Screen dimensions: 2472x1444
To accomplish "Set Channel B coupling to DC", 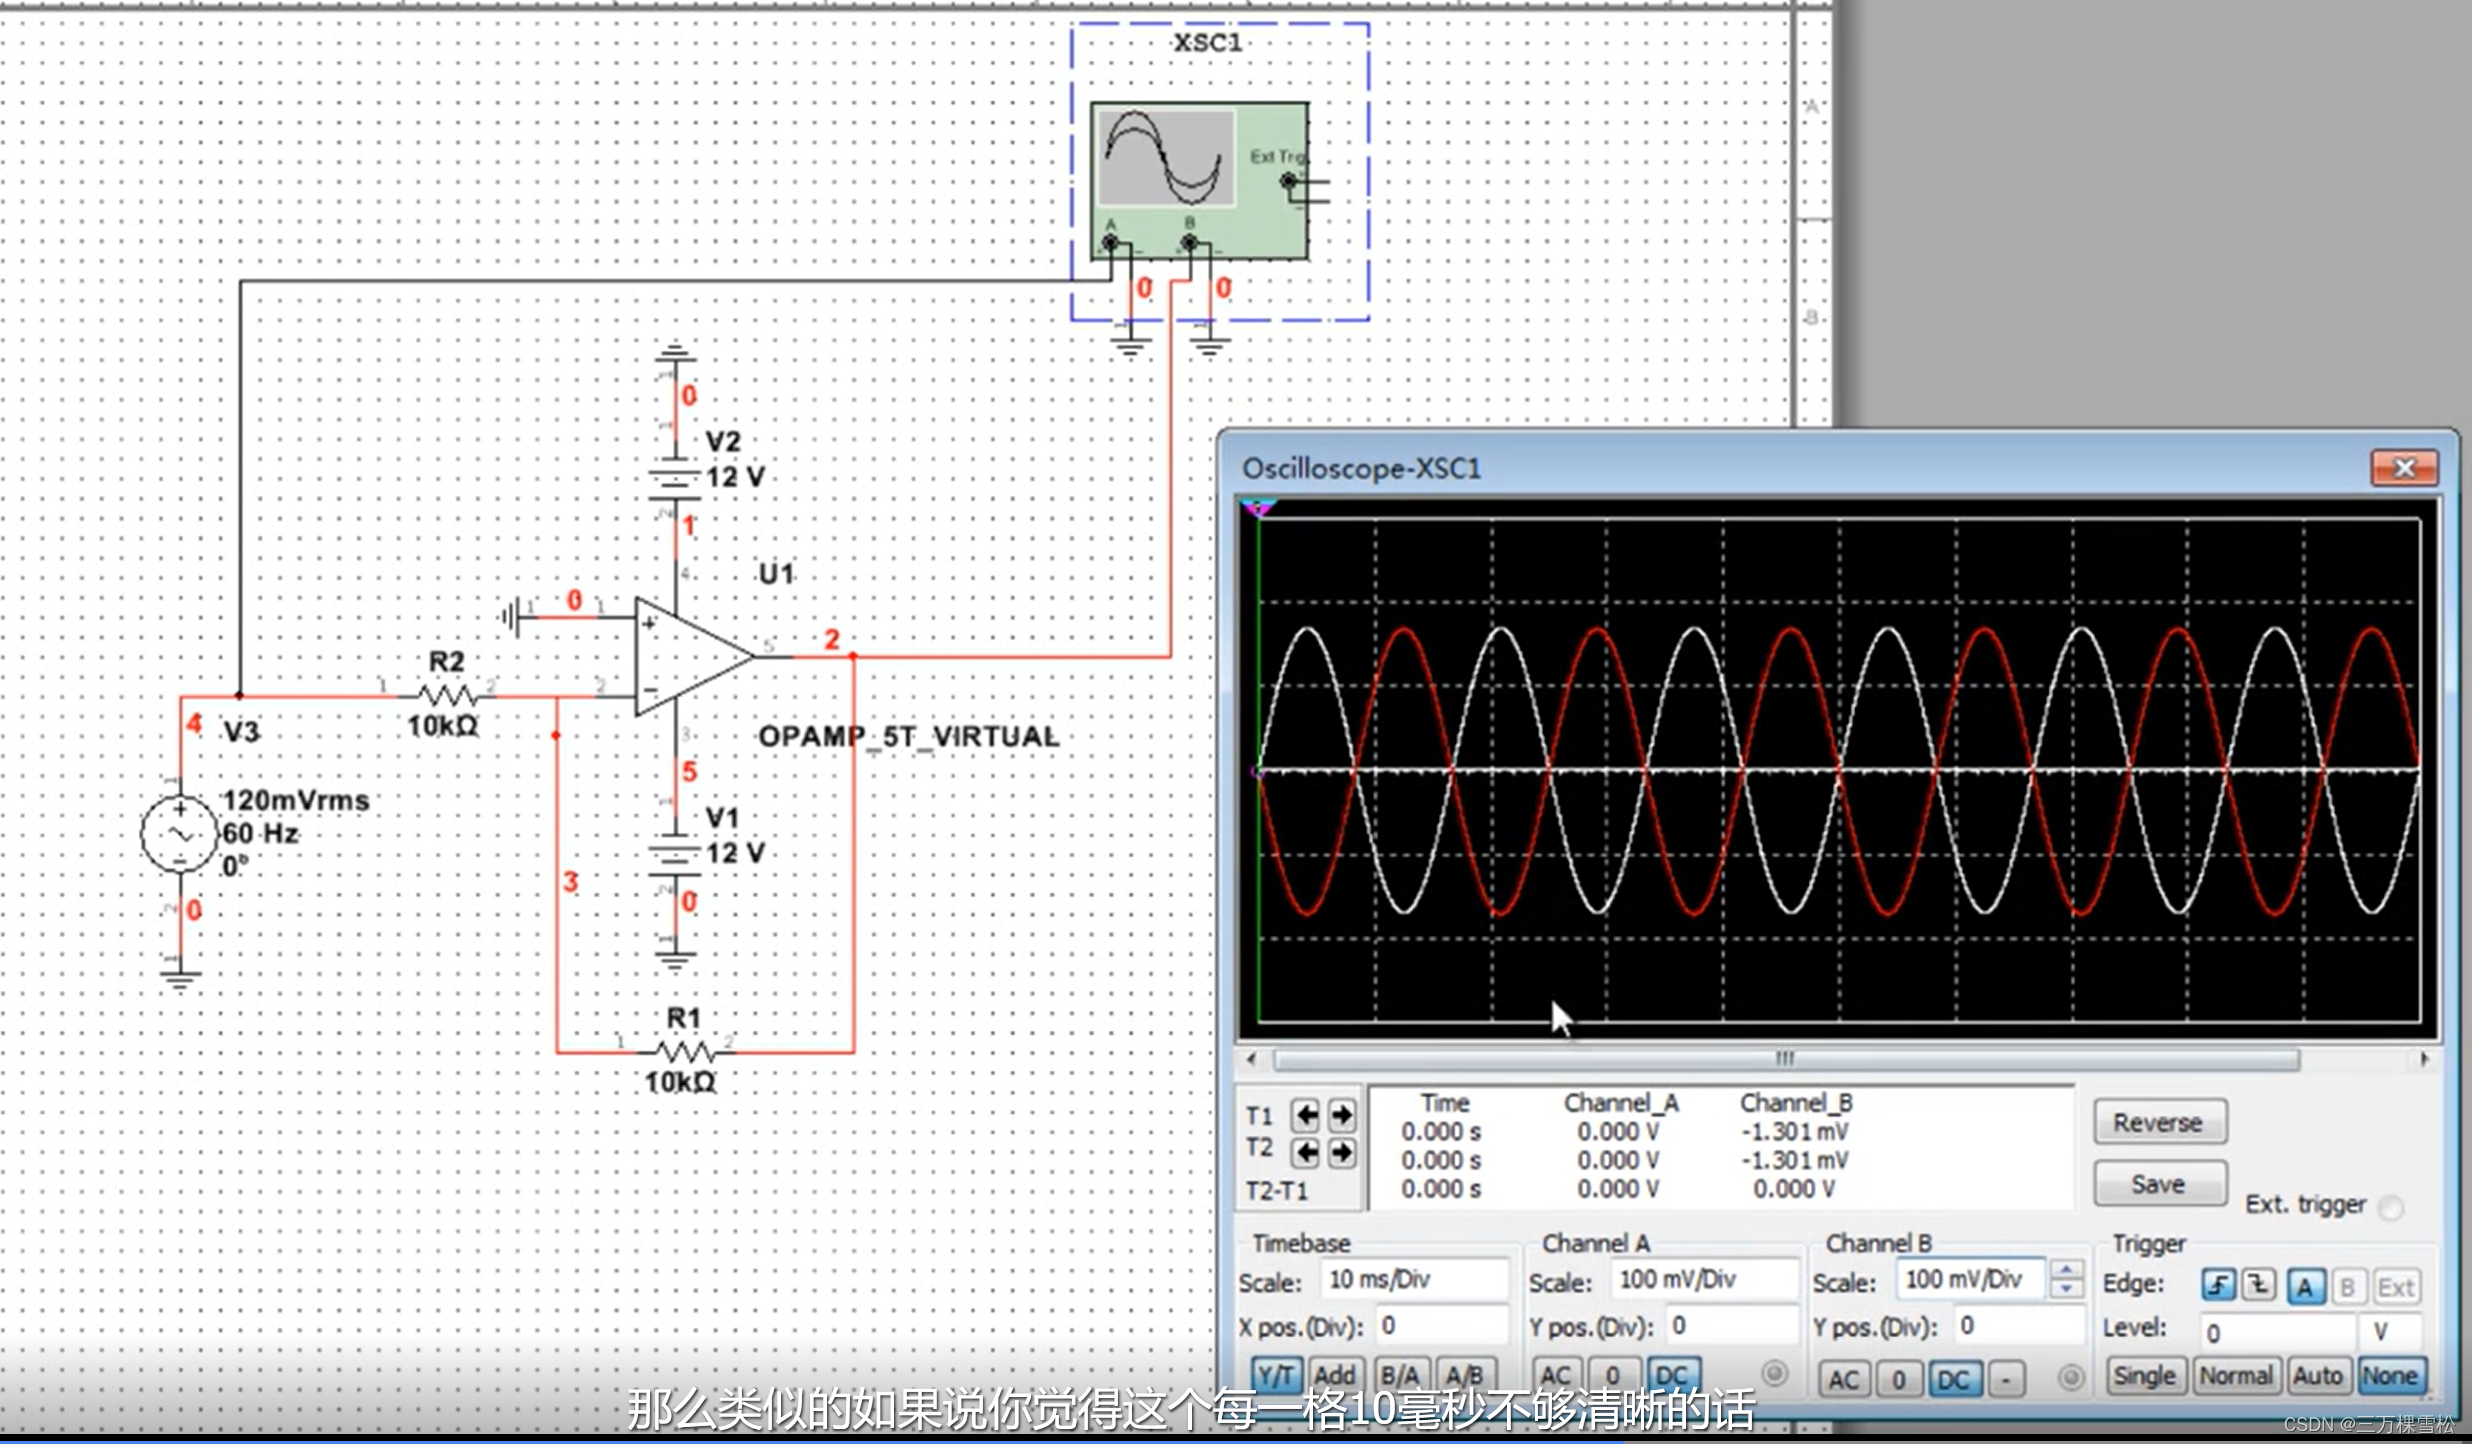I will 1953,1379.
